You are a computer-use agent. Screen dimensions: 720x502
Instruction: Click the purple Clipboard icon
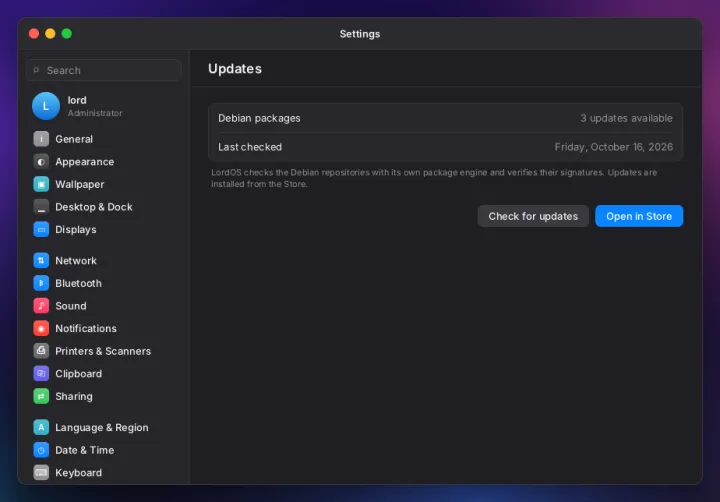tap(41, 373)
